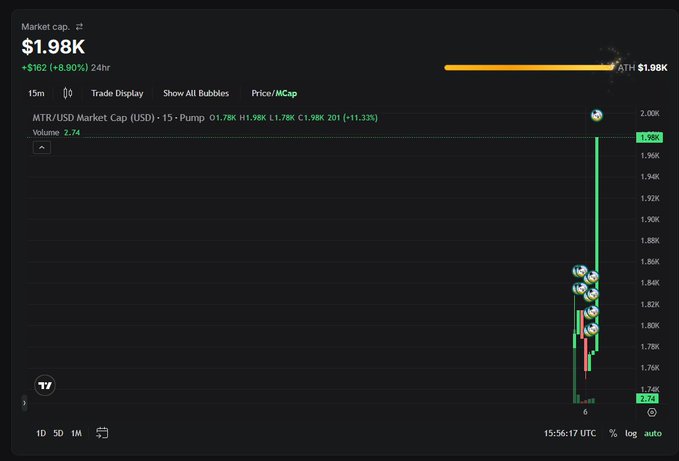Screen dimensions: 679x461
Task: Select the 2.74 volume label
Action: 647,399
